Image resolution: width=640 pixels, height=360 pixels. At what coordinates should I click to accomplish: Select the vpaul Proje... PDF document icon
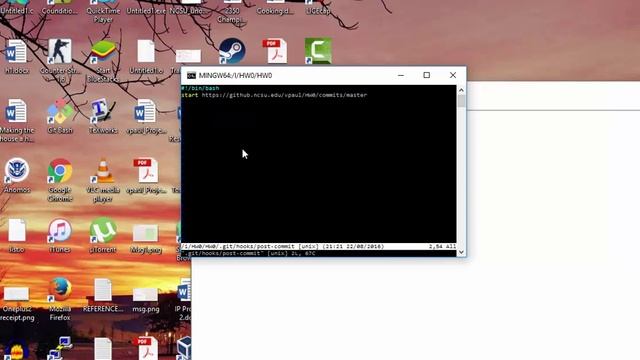click(x=146, y=171)
